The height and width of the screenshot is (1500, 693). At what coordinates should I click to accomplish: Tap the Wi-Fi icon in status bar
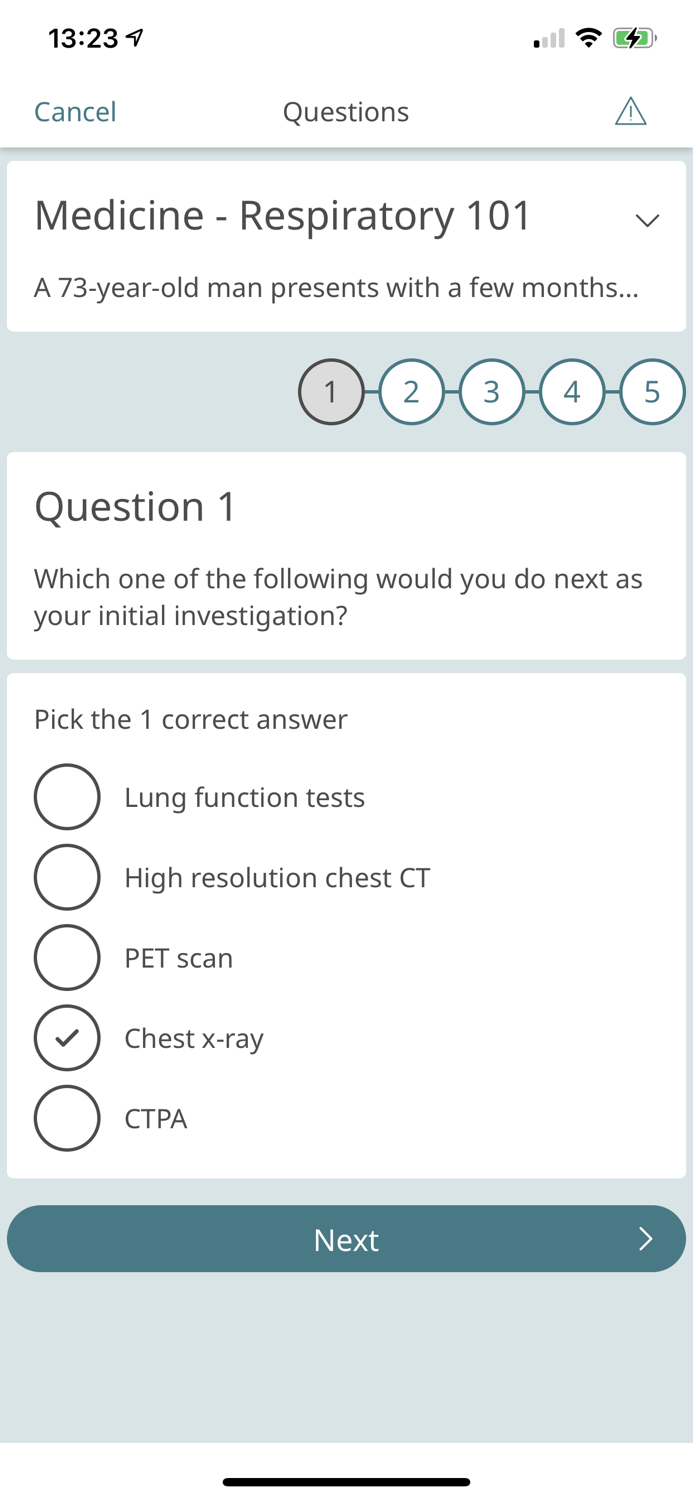click(588, 37)
